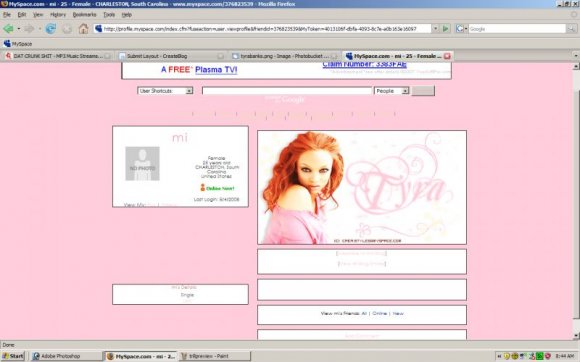Open the Tools menu

pos(109,15)
